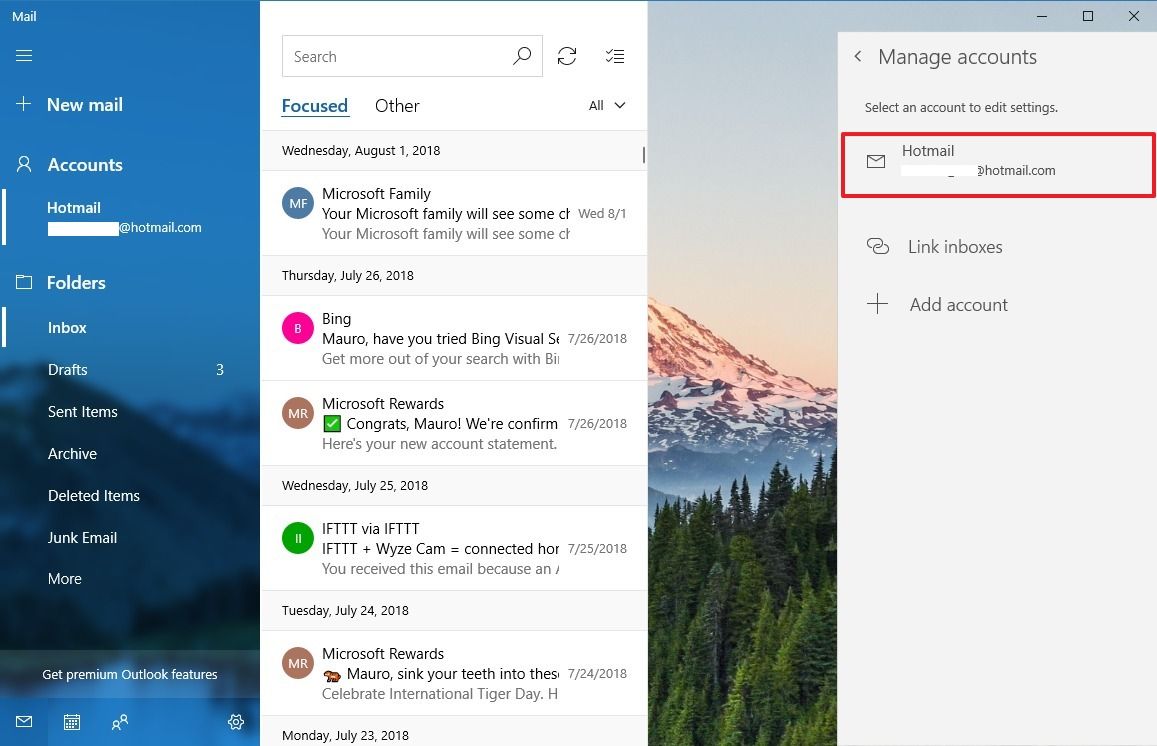
Task: Start a search with the magnifier icon
Action: pos(521,56)
